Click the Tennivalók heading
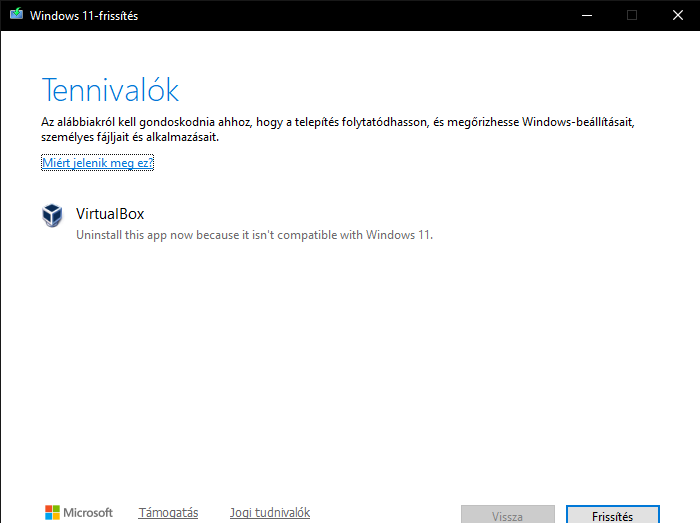 [110, 90]
